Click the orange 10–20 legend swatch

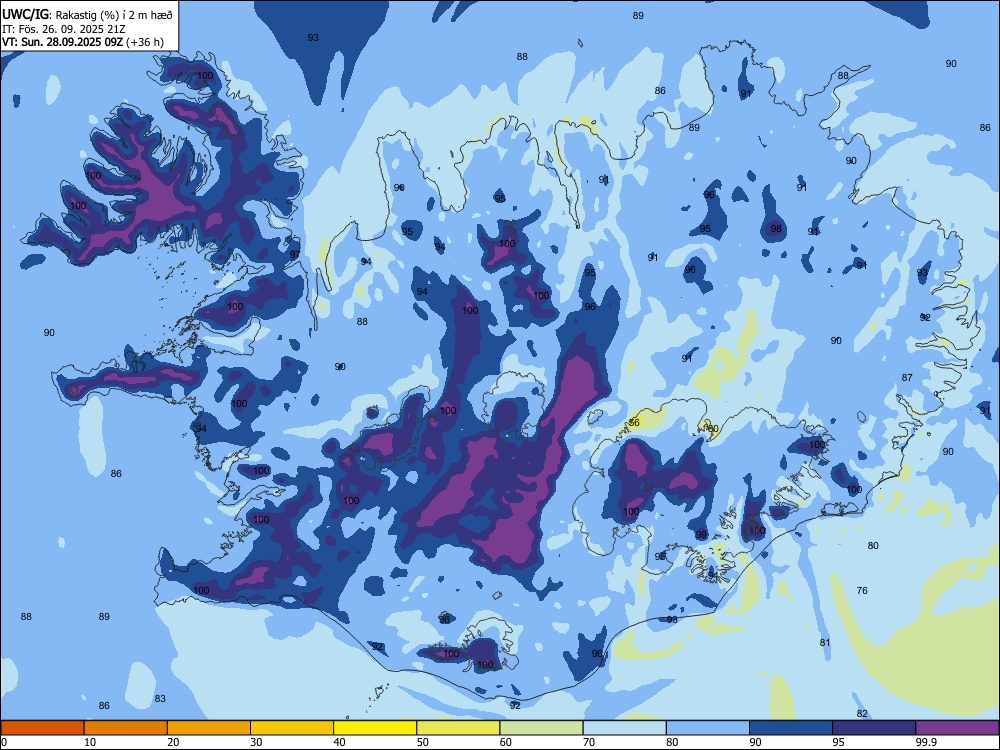[126, 728]
